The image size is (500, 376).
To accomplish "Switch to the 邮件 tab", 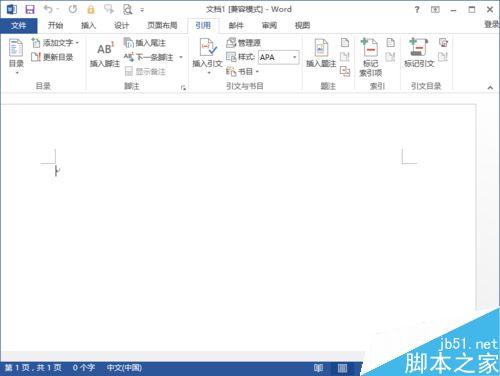I will (x=236, y=25).
